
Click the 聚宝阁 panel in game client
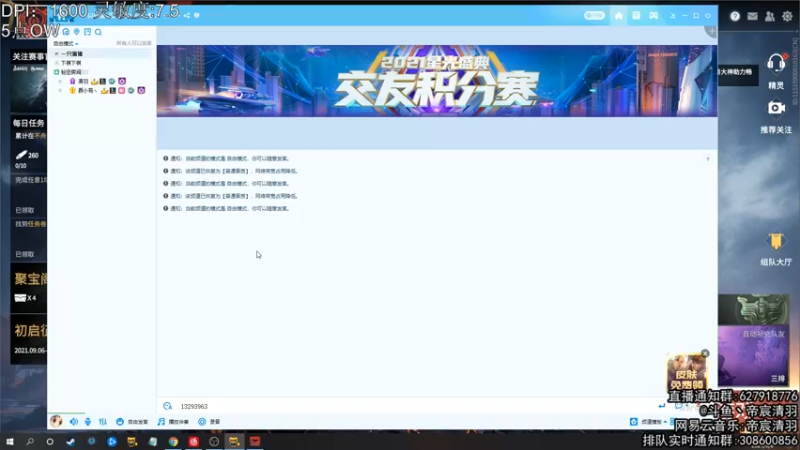pos(30,290)
